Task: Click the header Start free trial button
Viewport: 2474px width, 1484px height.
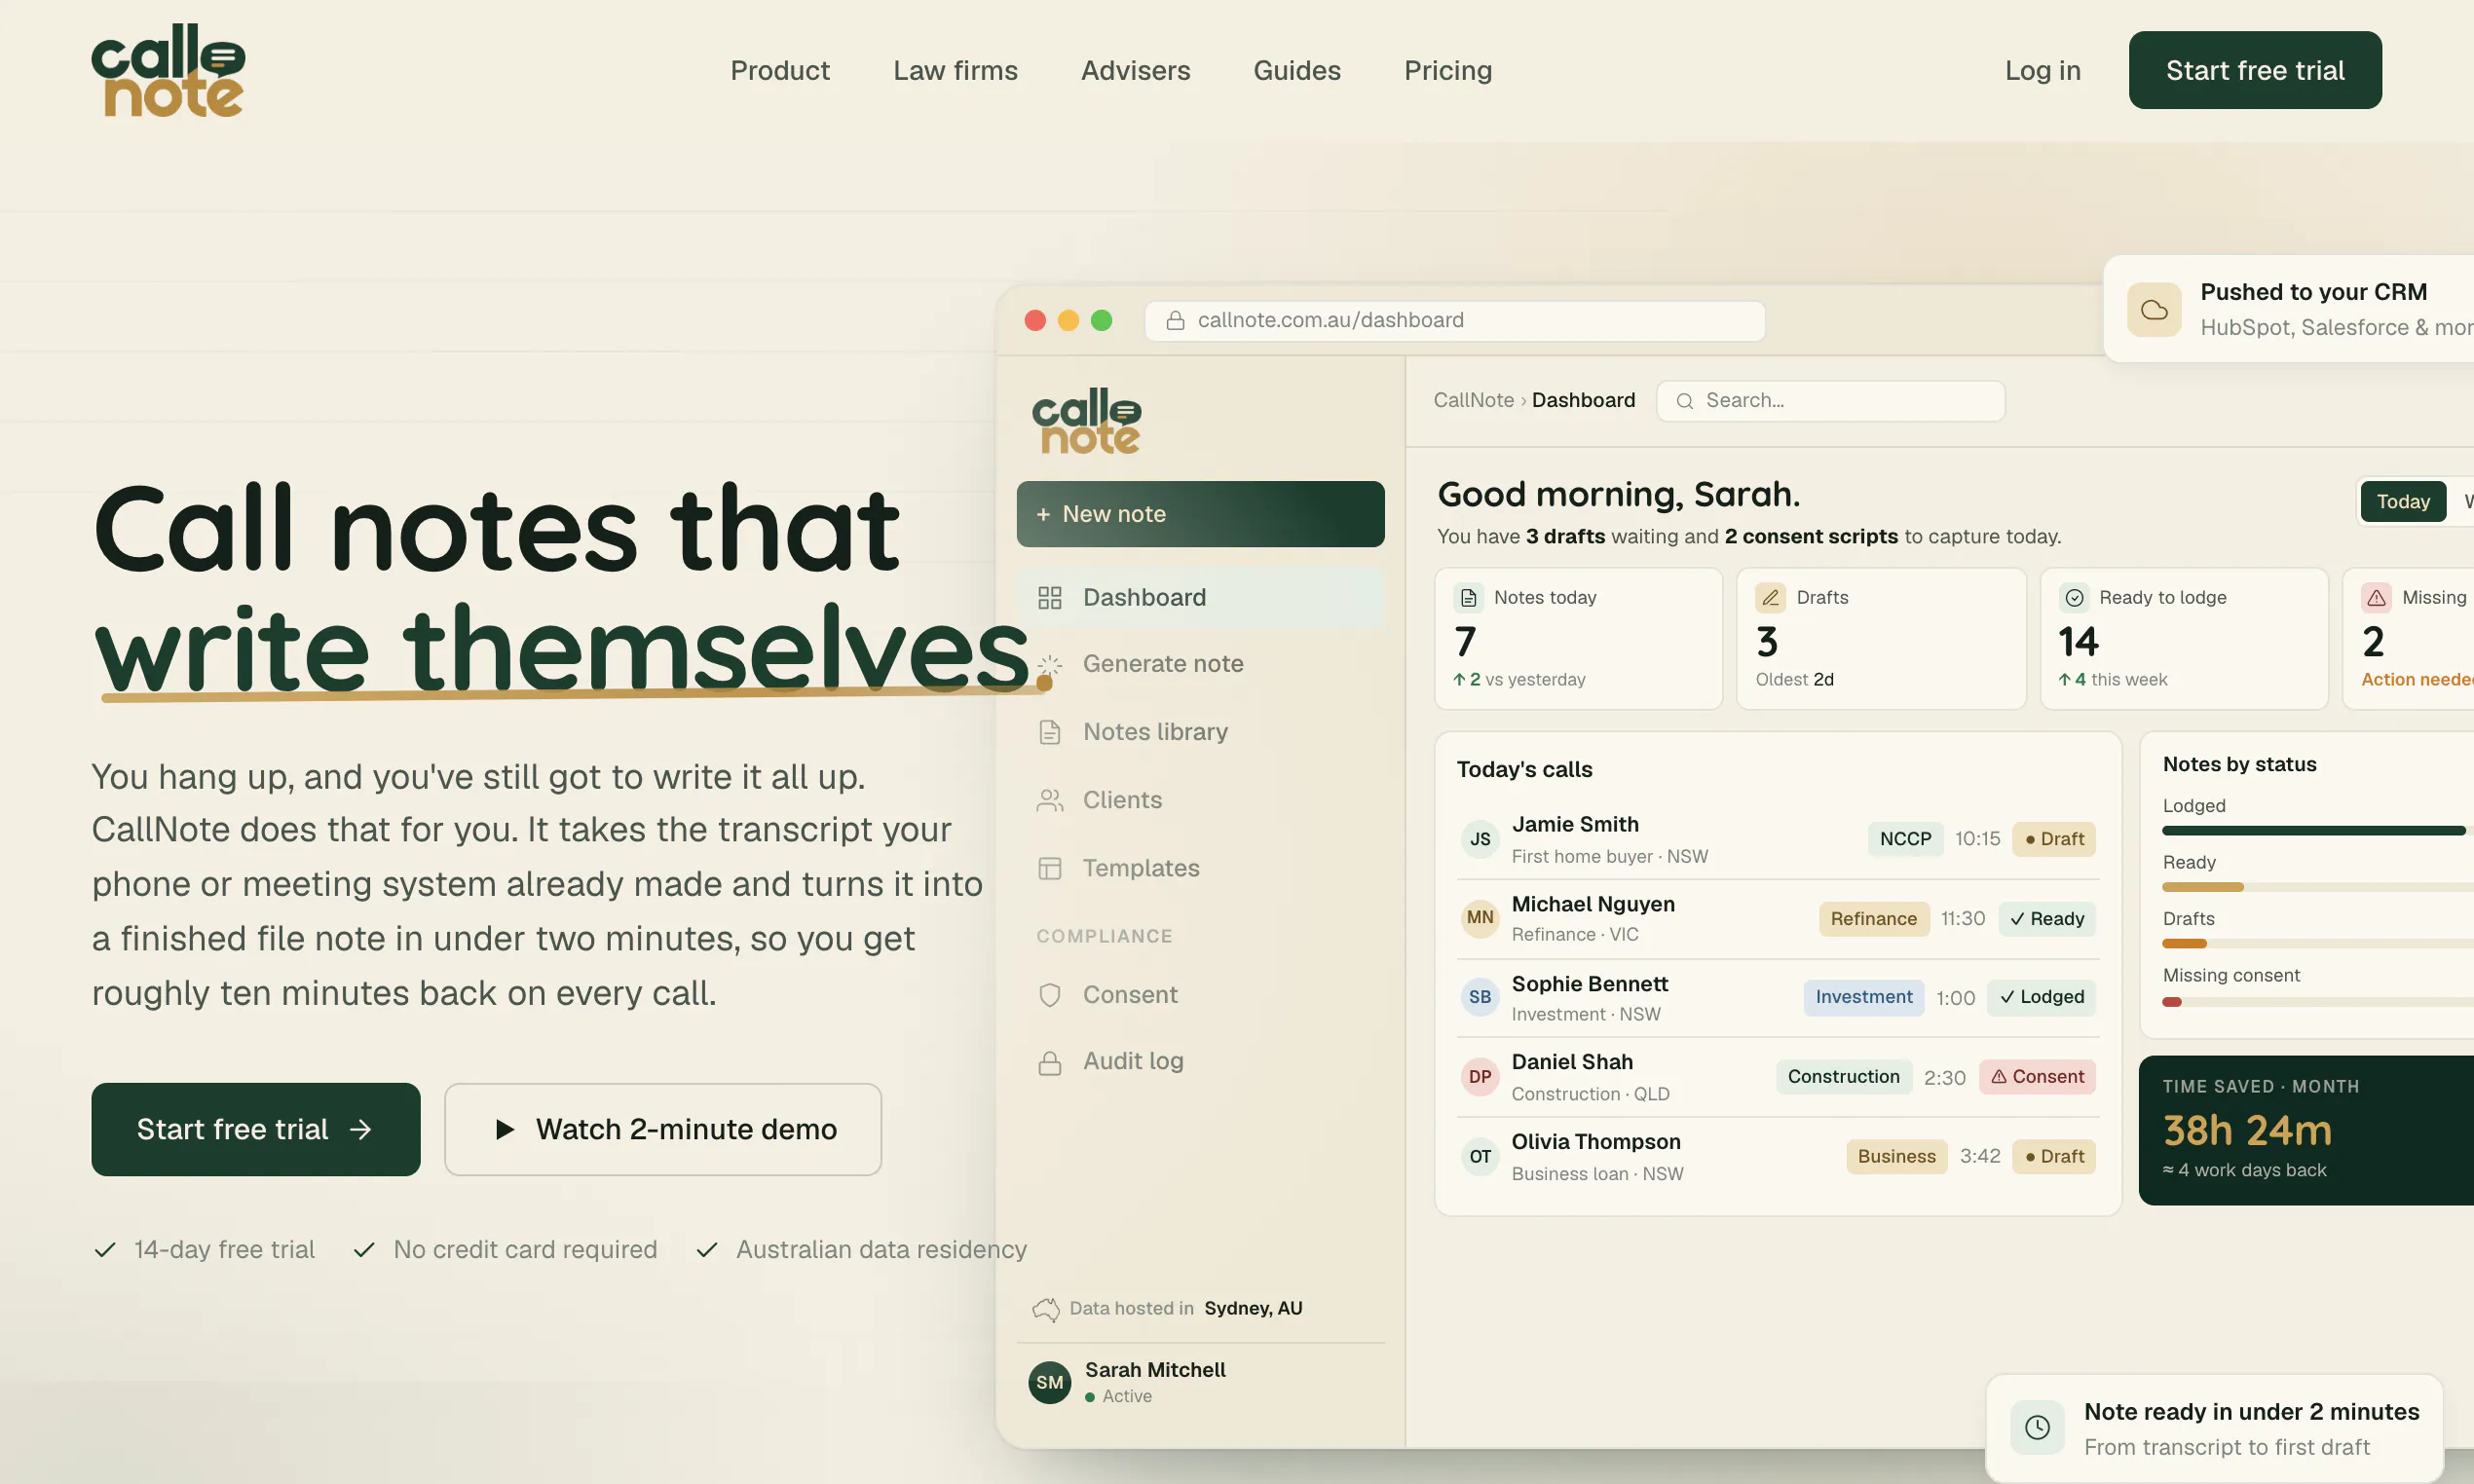Action: pyautogui.click(x=2255, y=70)
